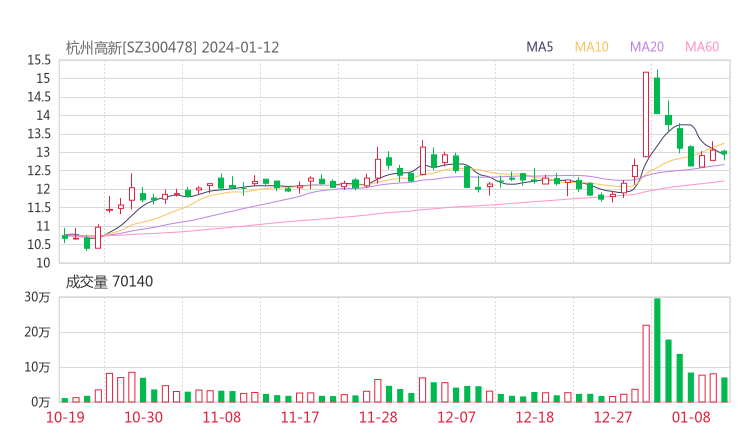Image resolution: width=740 pixels, height=440 pixels.
Task: Click the tall red candlestick reaching above 15
Action: [x=646, y=114]
